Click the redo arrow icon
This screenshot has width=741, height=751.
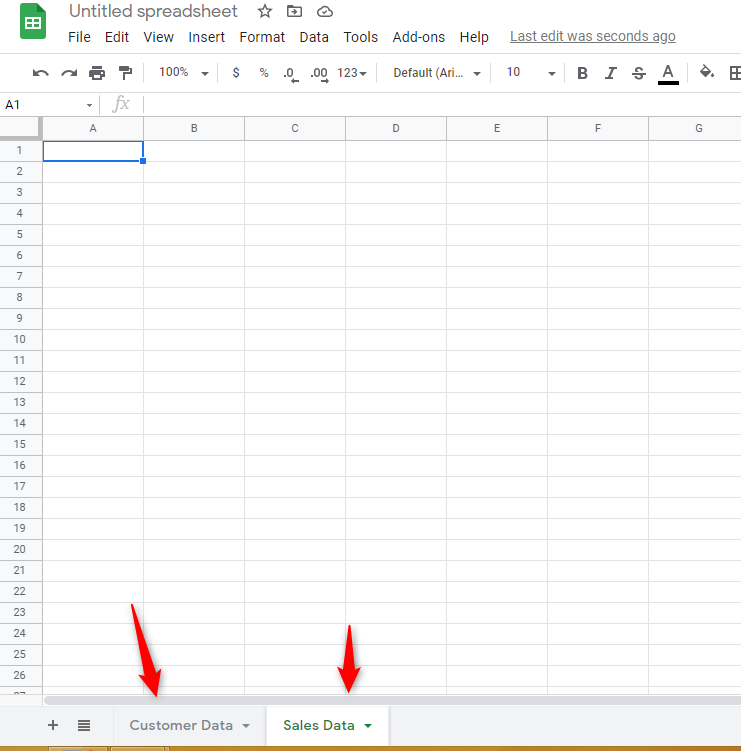[69, 73]
